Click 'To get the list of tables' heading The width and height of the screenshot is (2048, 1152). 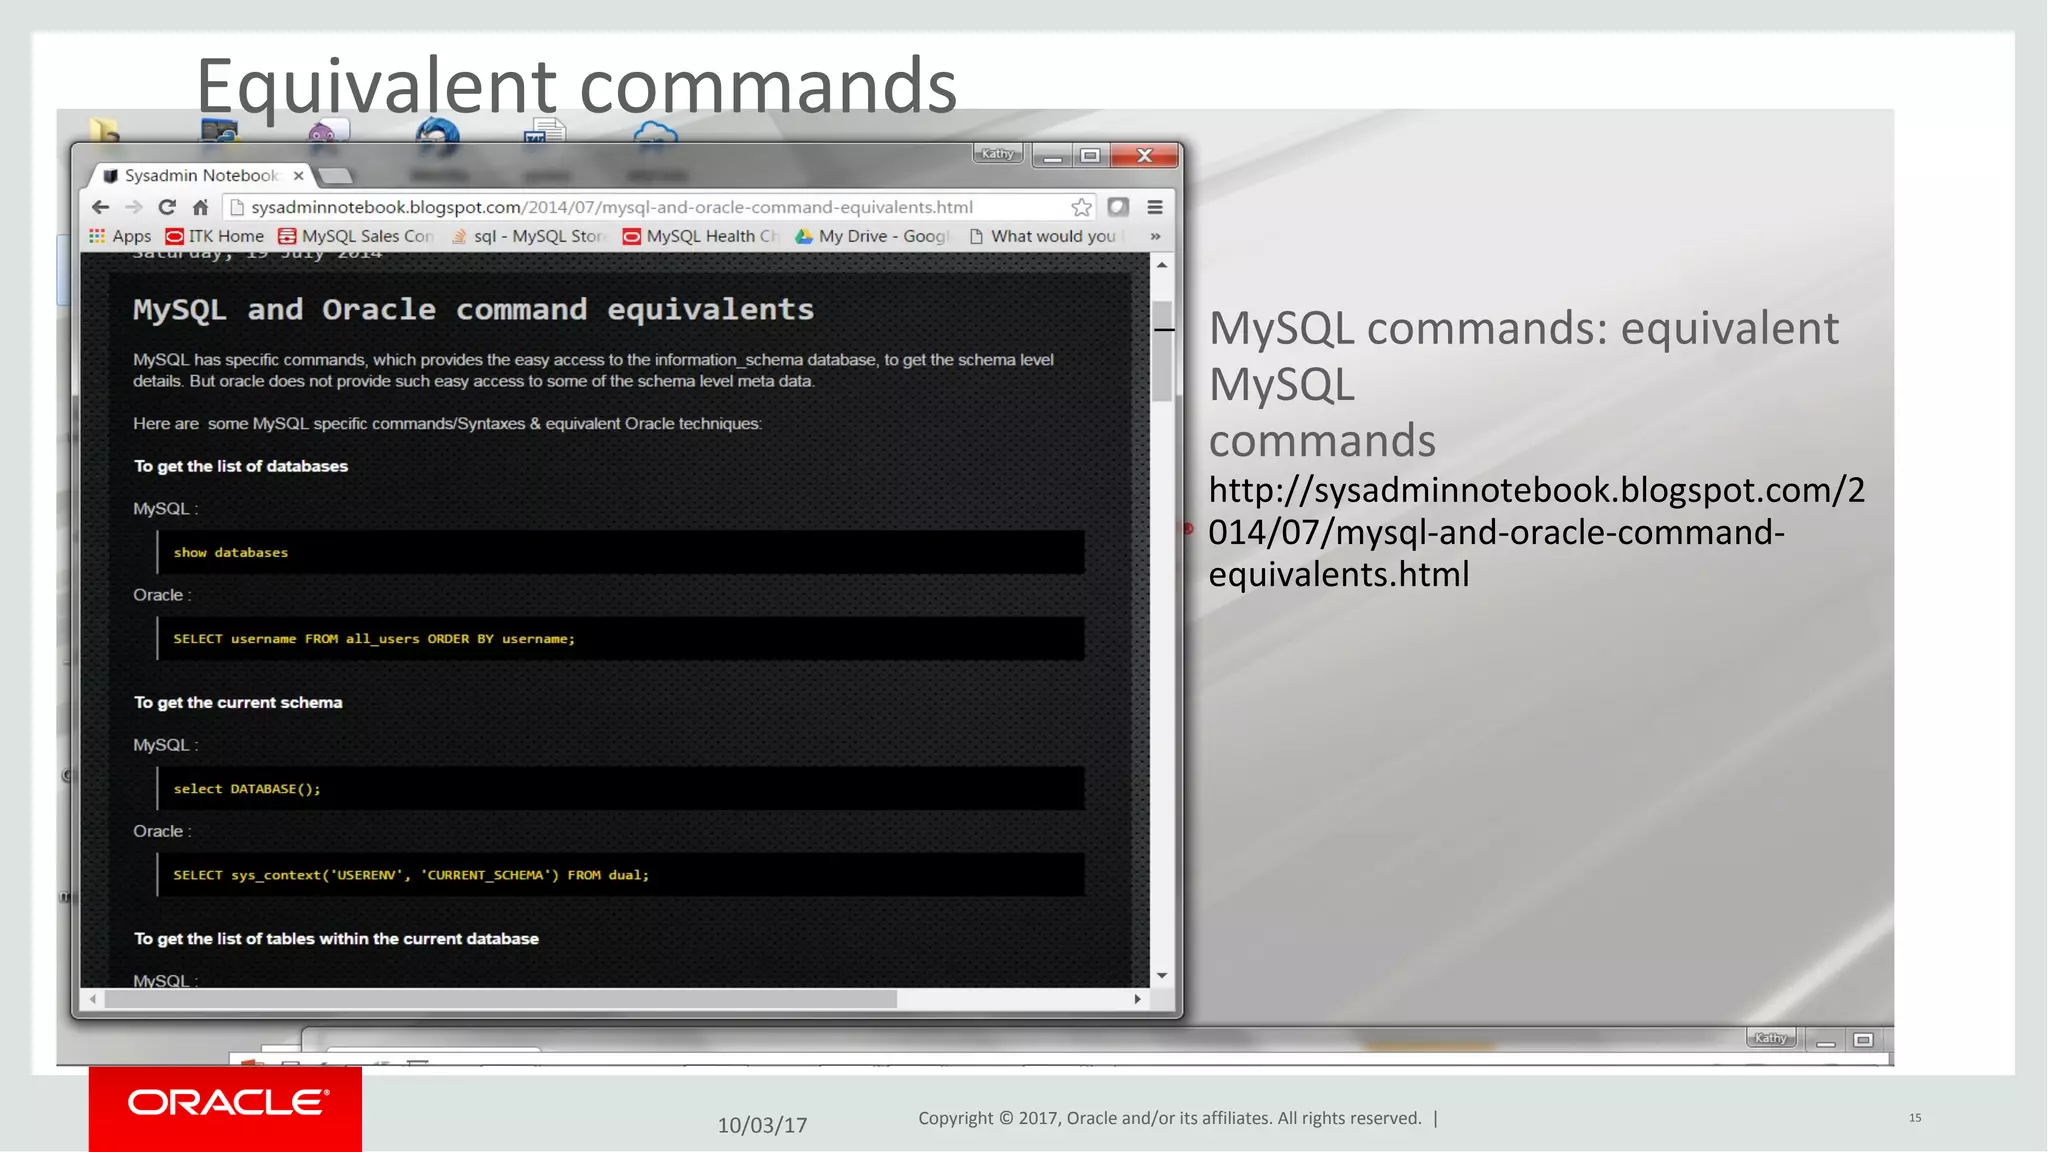336,938
